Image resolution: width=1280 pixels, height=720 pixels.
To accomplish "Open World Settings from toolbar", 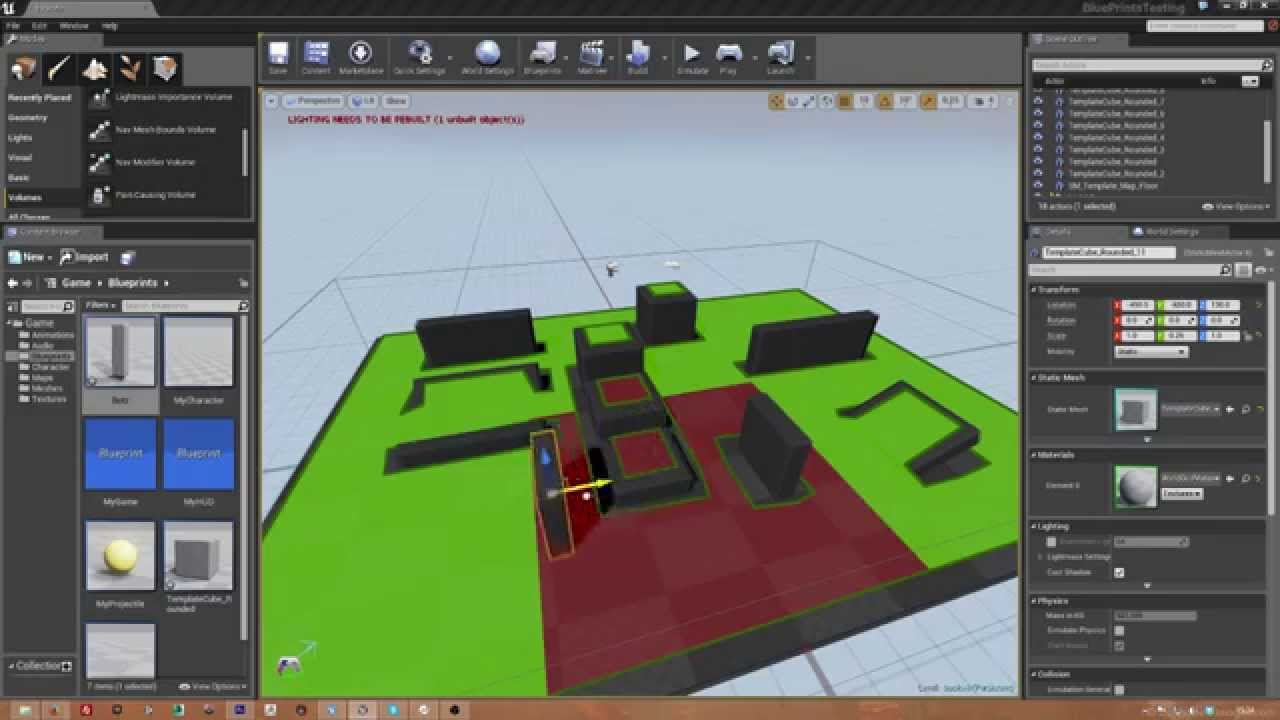I will (488, 56).
